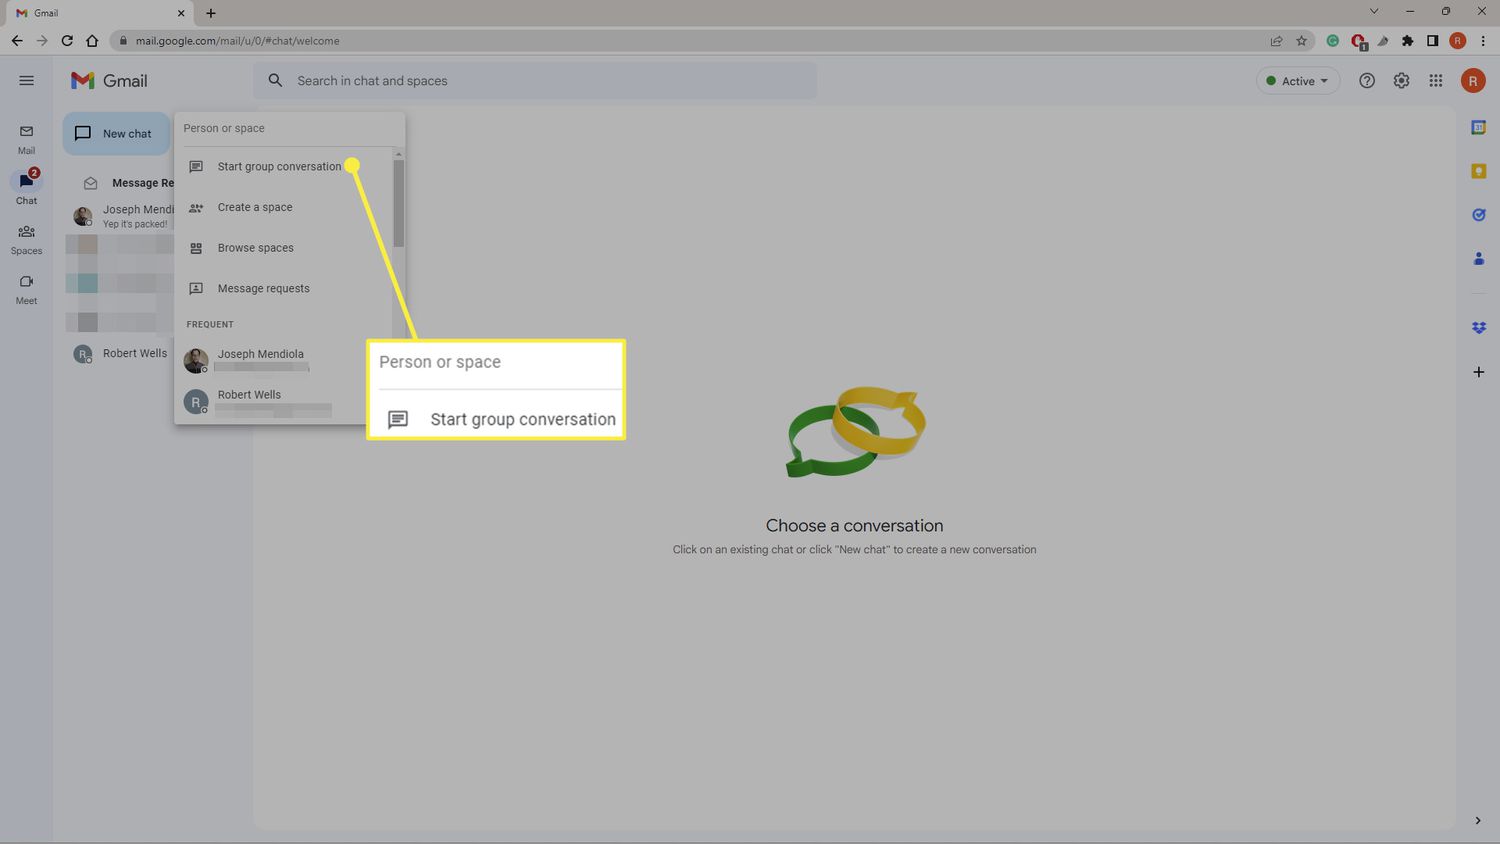Image resolution: width=1500 pixels, height=844 pixels.
Task: Open the Help question mark icon
Action: 1367,81
